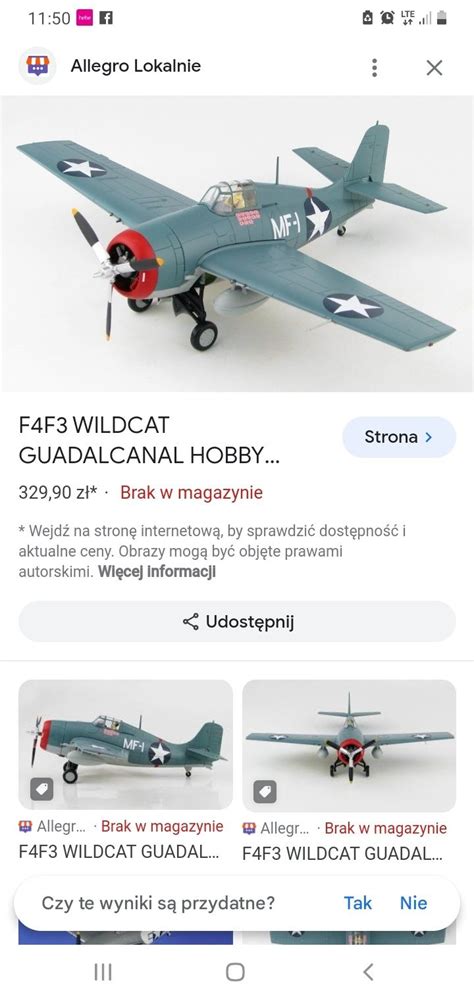
Task: Open the Więcej informacji link
Action: [157, 571]
